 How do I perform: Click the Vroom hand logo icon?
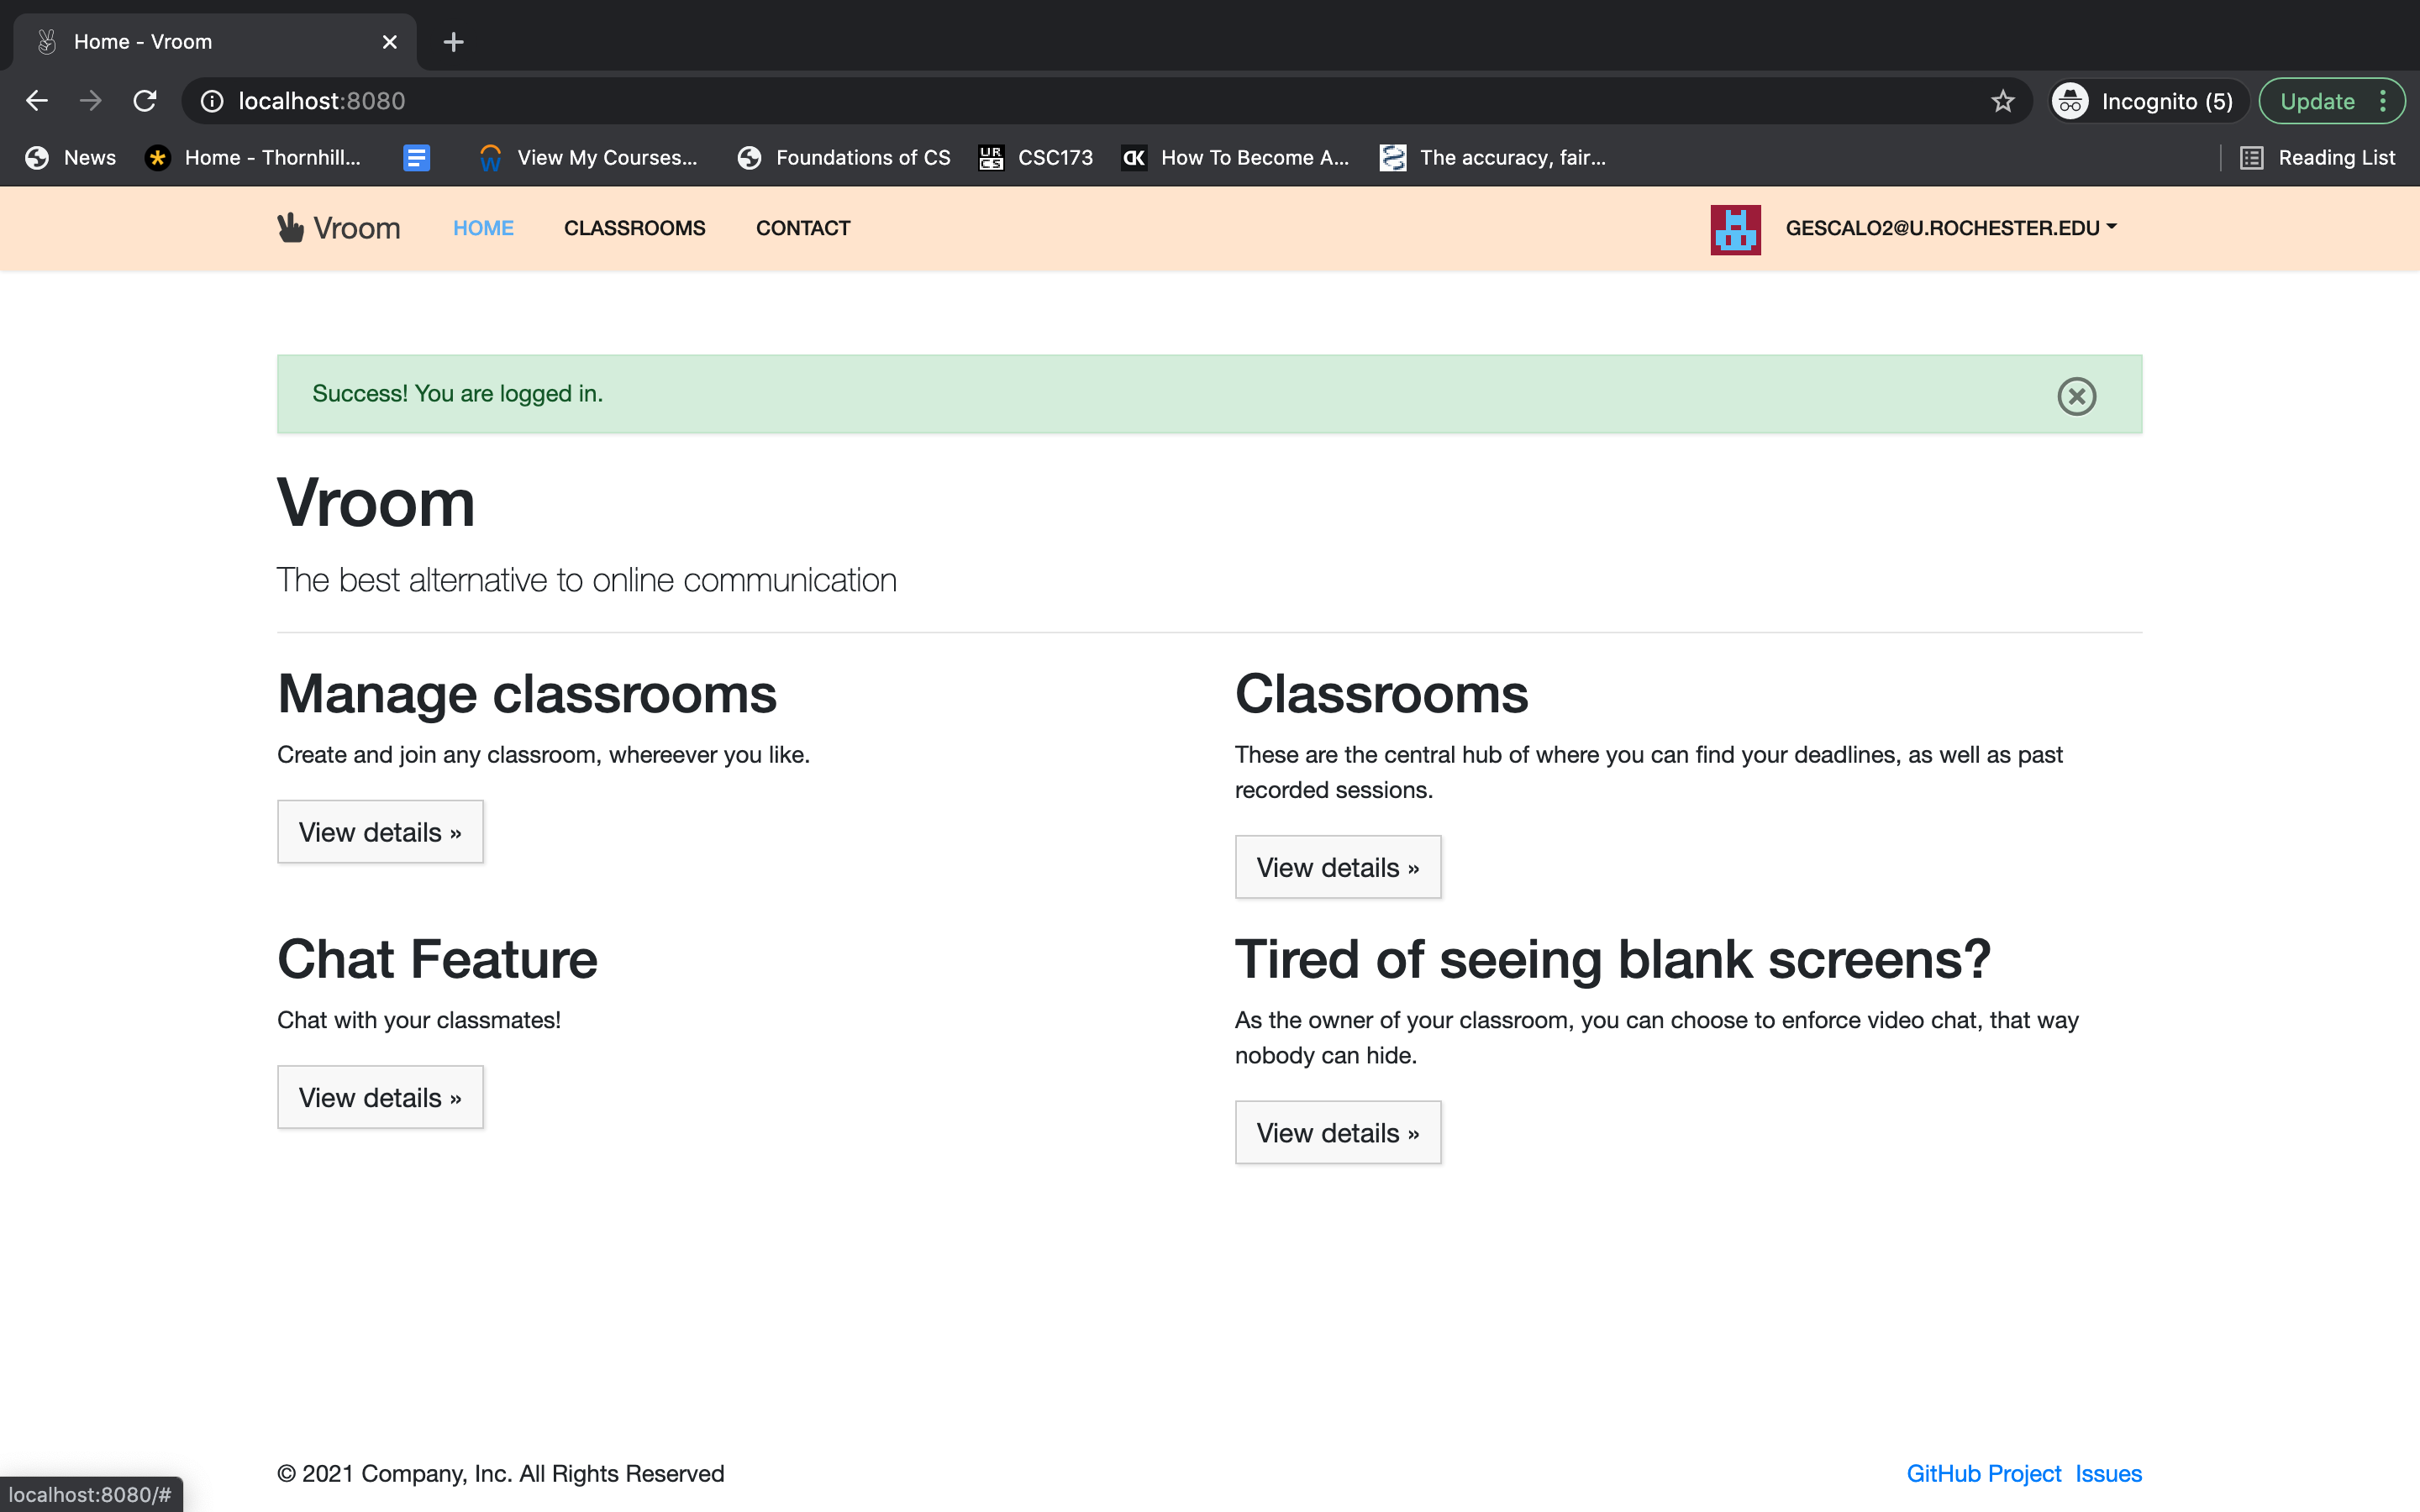click(x=290, y=227)
